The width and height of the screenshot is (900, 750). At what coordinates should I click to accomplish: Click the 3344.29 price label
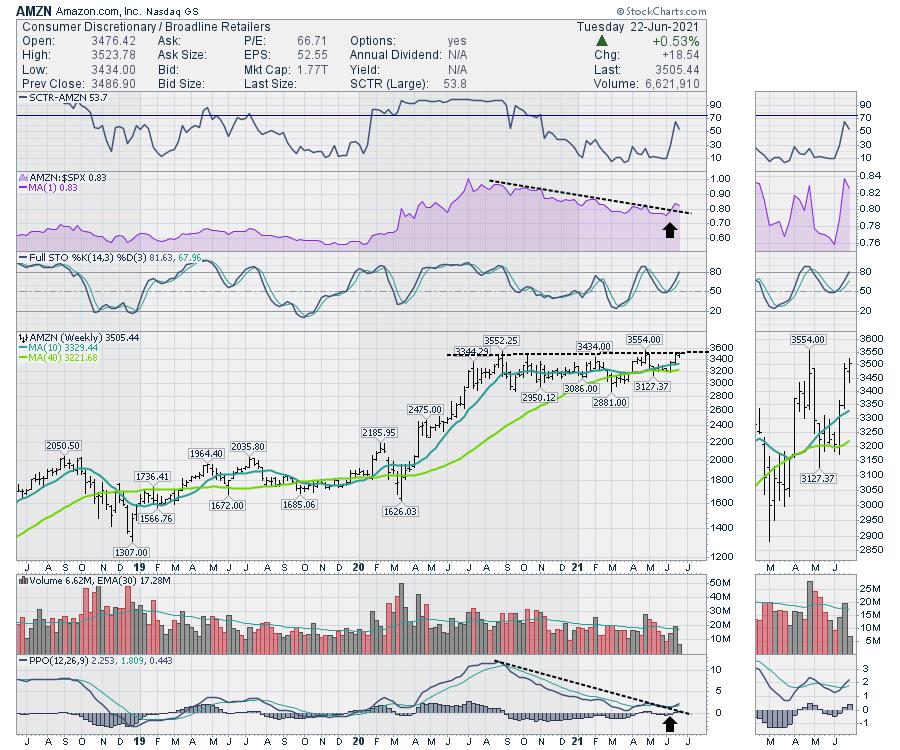471,351
